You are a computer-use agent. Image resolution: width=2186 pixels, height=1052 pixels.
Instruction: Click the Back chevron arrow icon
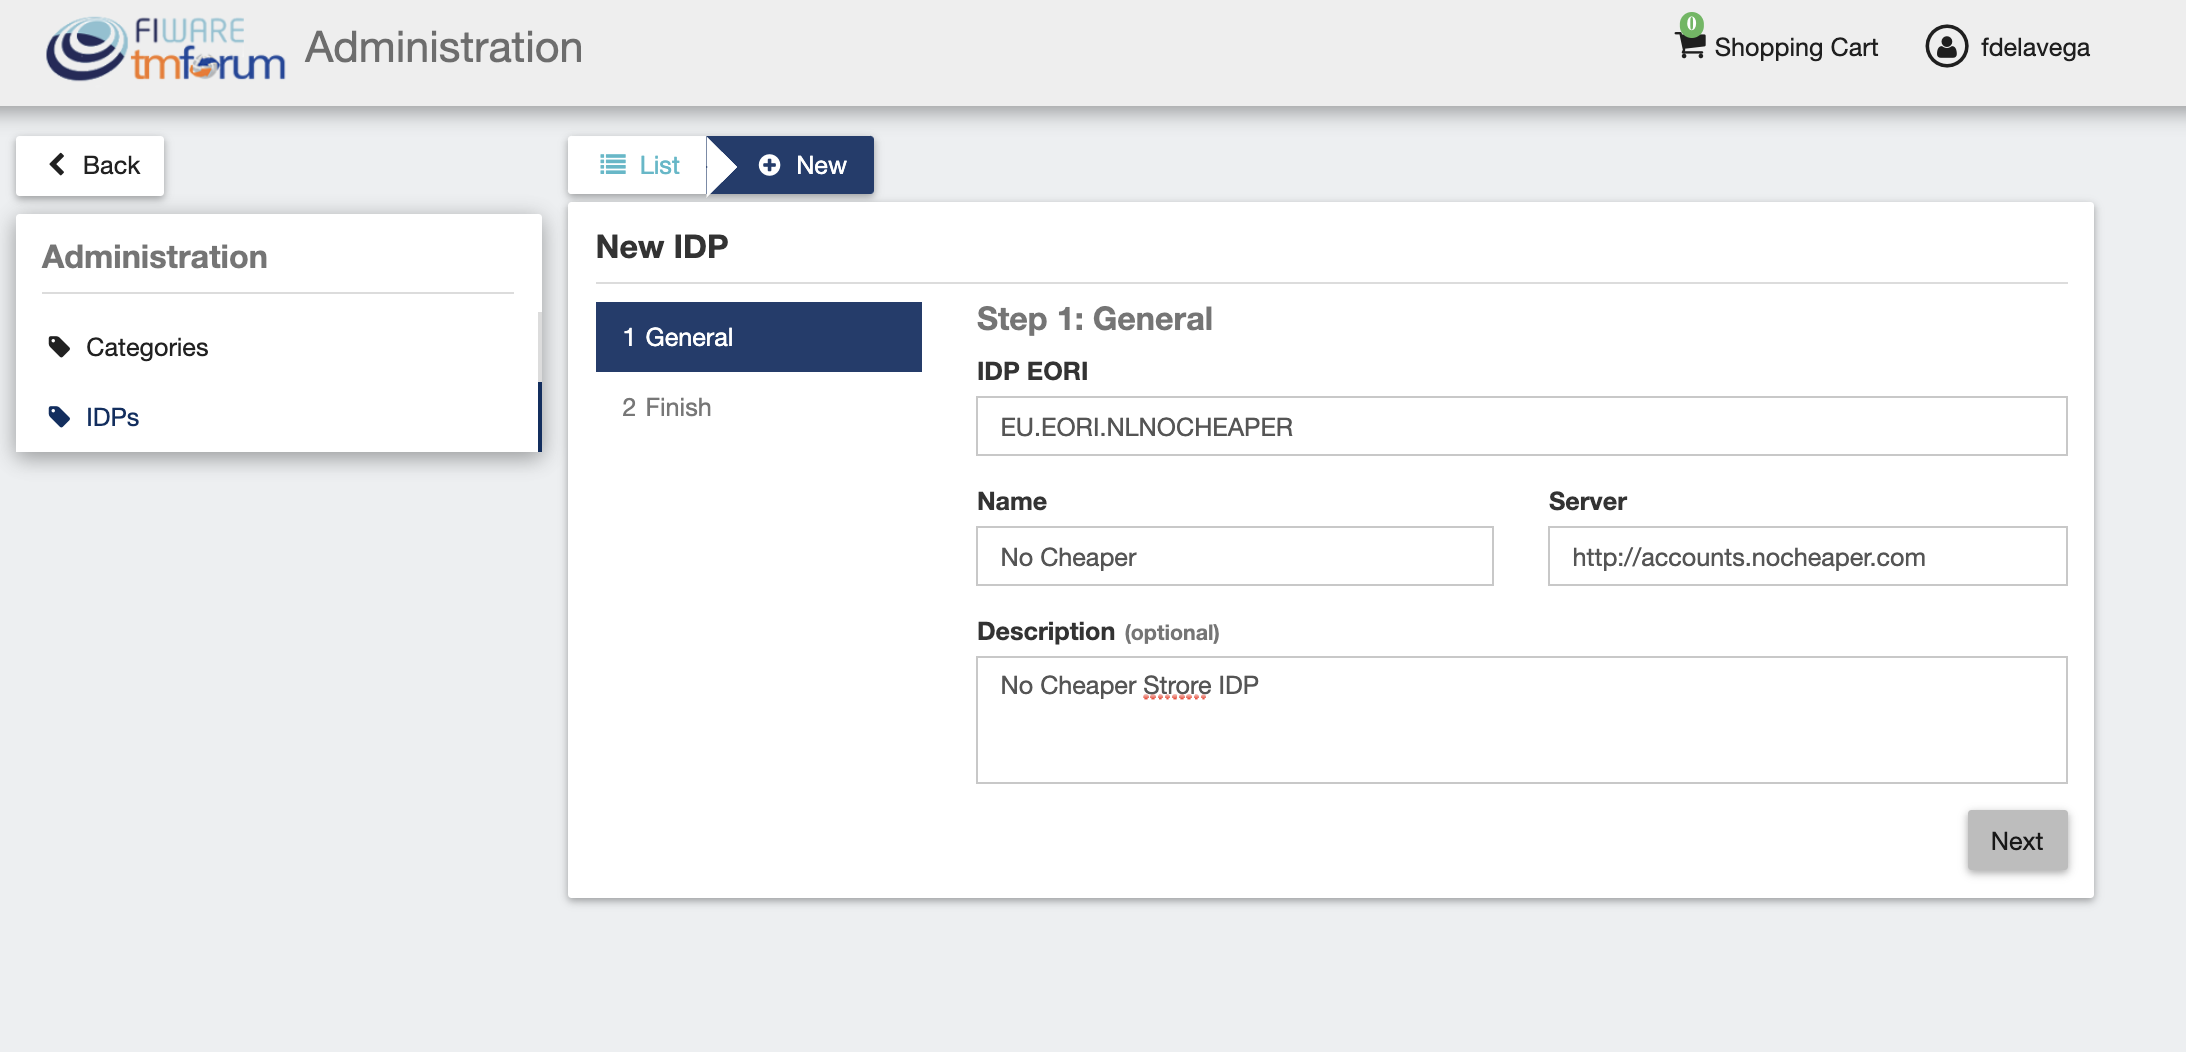pos(58,165)
